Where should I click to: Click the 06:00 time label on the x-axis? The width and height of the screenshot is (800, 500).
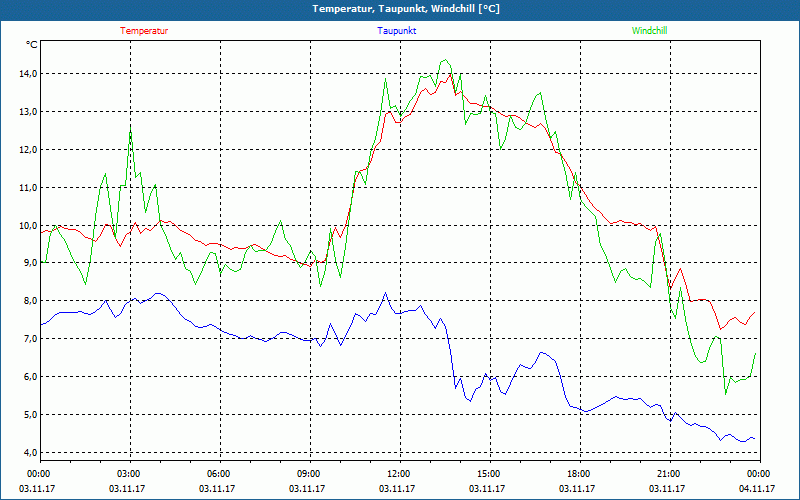219,473
